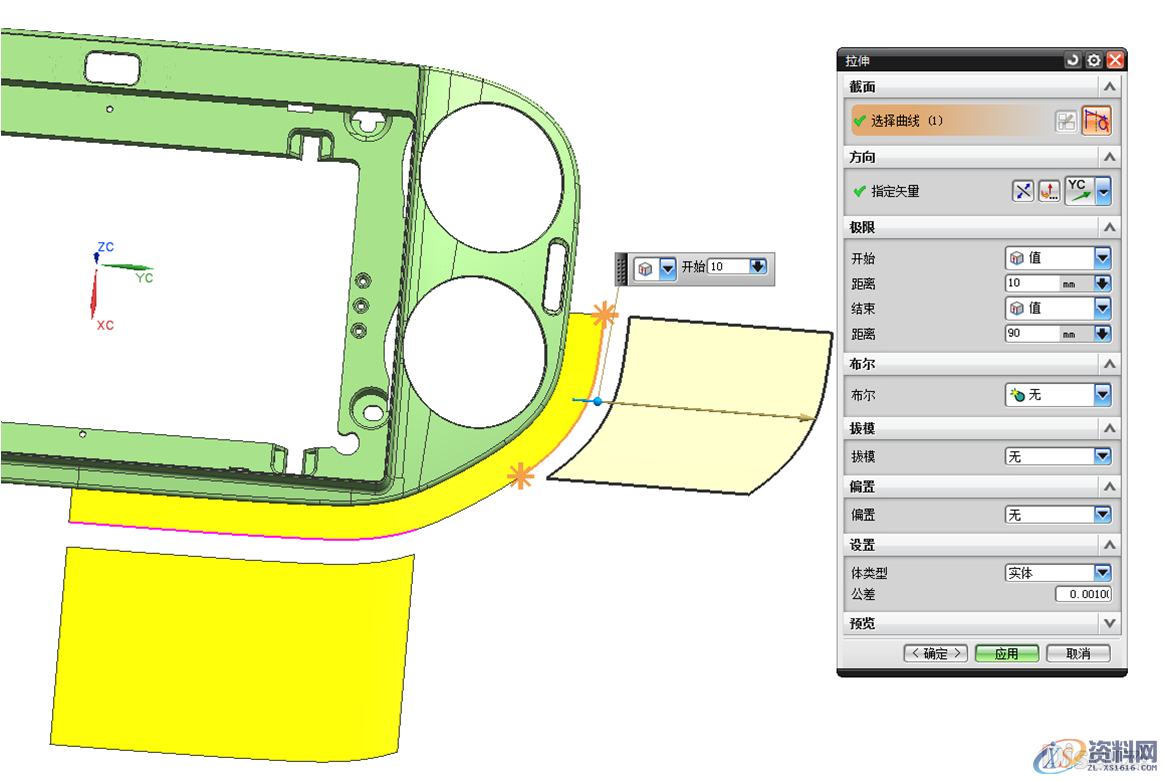The width and height of the screenshot is (1165, 781).
Task: Collapse the 极限 section
Action: tap(1108, 228)
